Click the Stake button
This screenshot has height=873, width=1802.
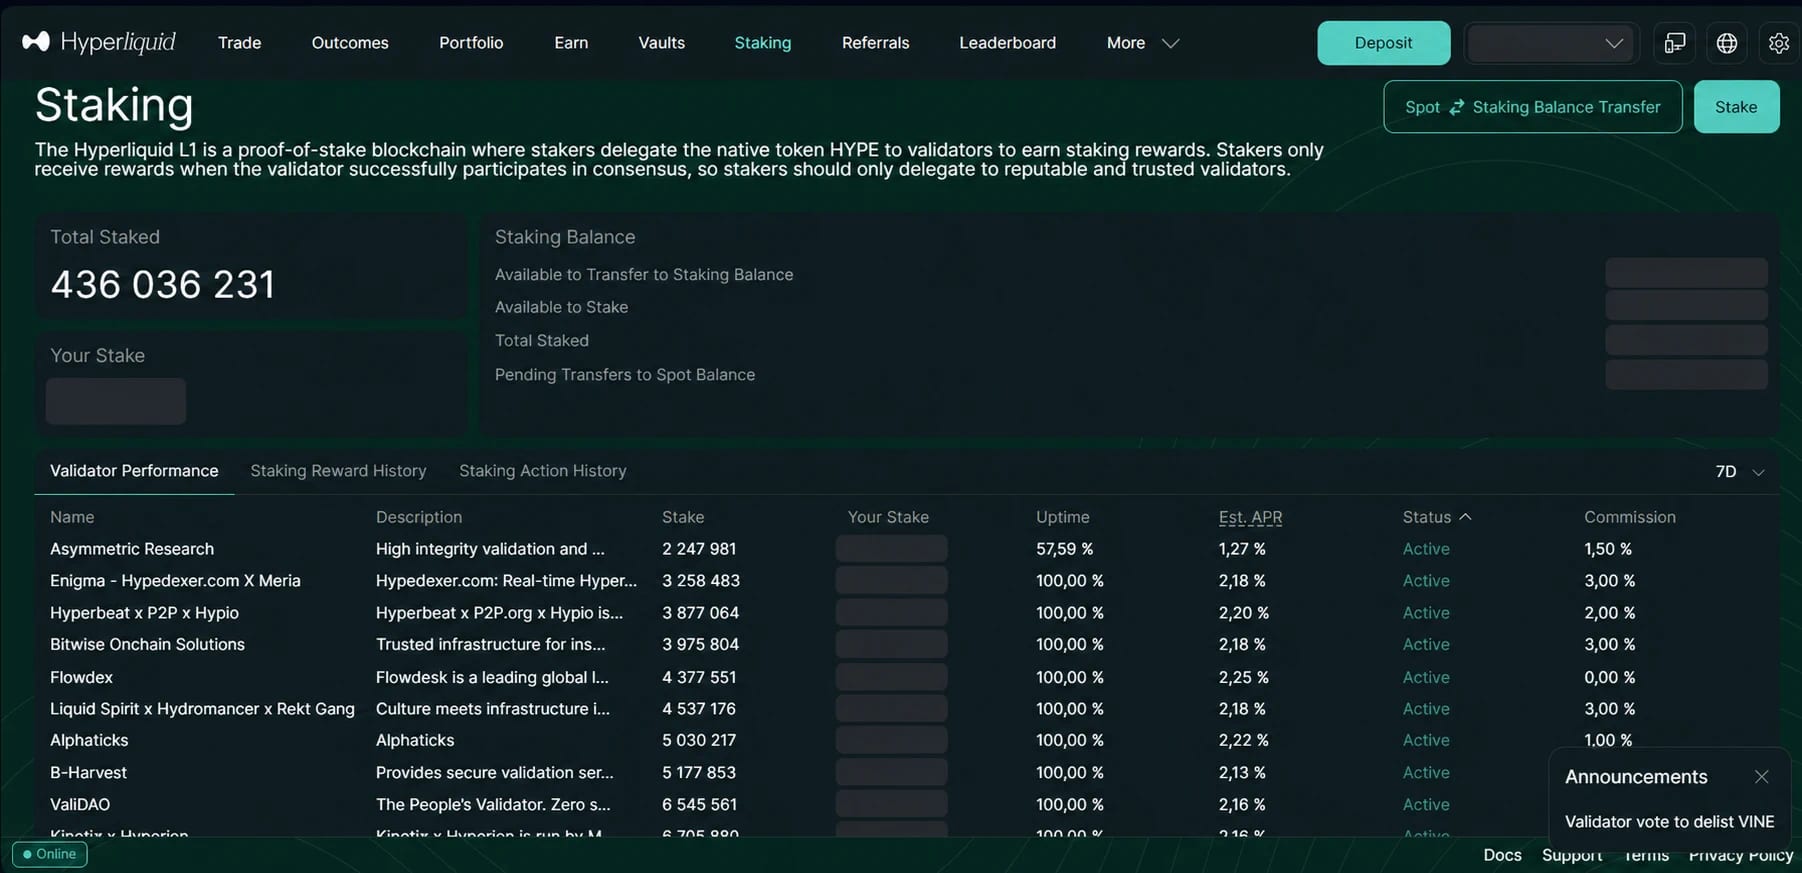[1736, 107]
